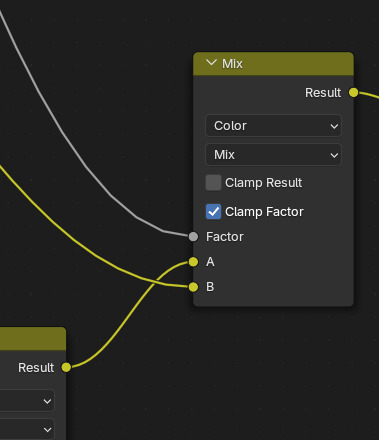Viewport: 379px width, 440px height.
Task: Click the lower-left node's Result output socket
Action: coord(66,367)
